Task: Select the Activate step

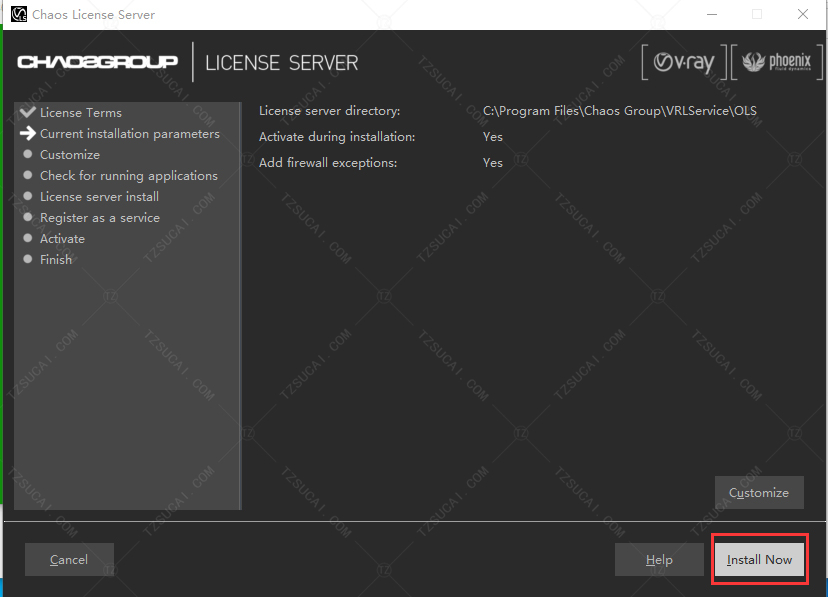Action: pos(62,239)
